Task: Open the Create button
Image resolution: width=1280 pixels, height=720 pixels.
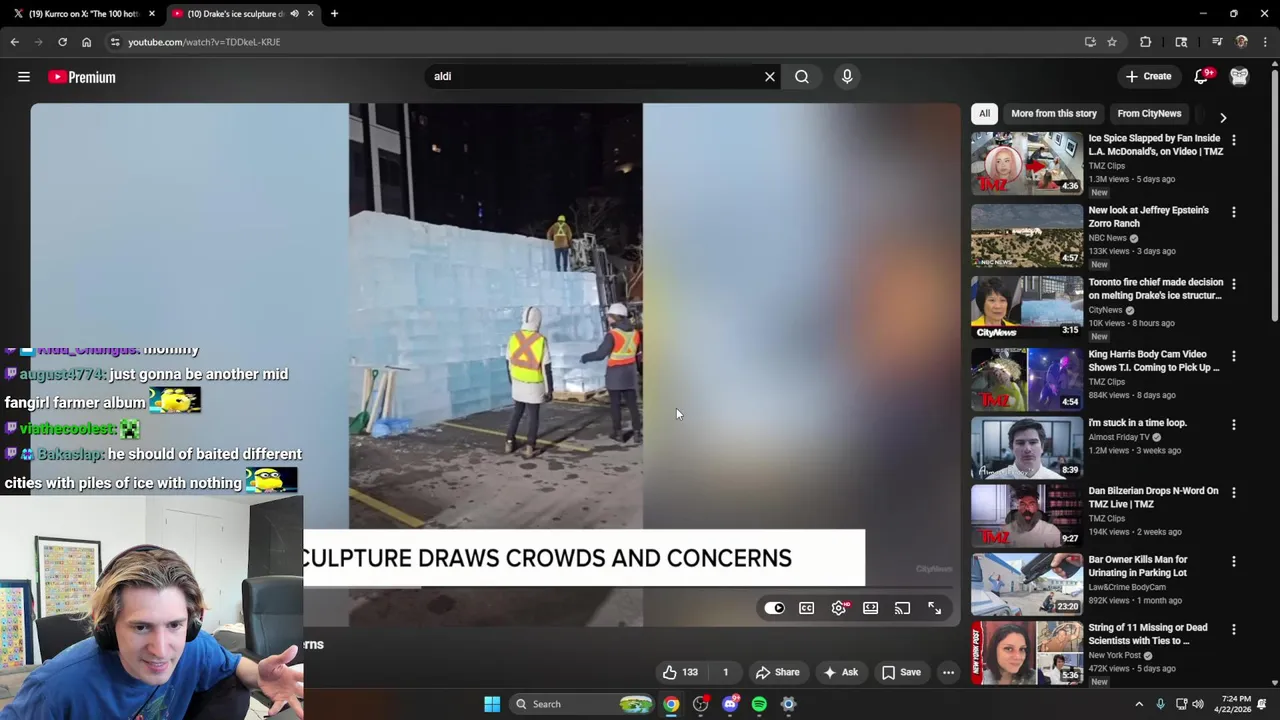Action: point(1148,77)
